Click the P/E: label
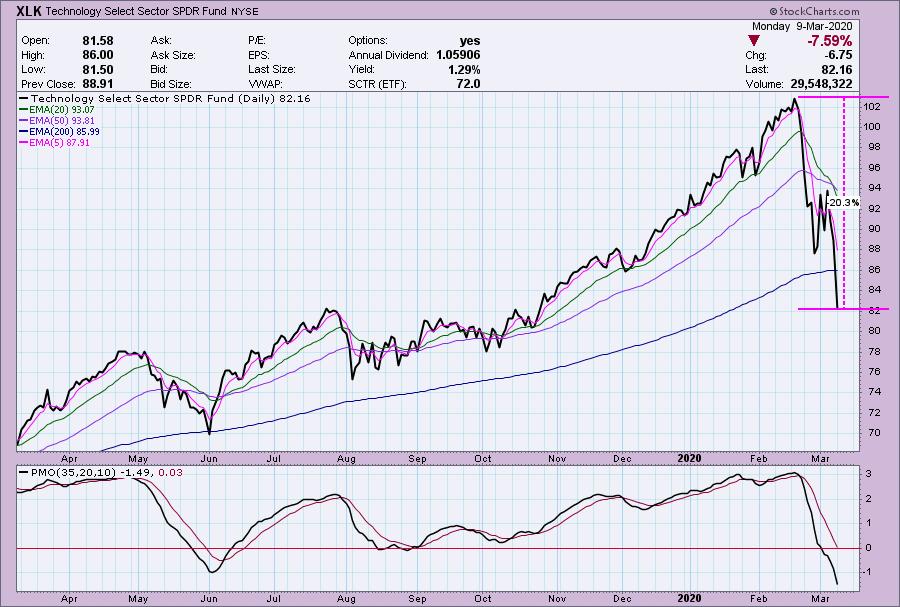The image size is (900, 607). click(x=256, y=41)
